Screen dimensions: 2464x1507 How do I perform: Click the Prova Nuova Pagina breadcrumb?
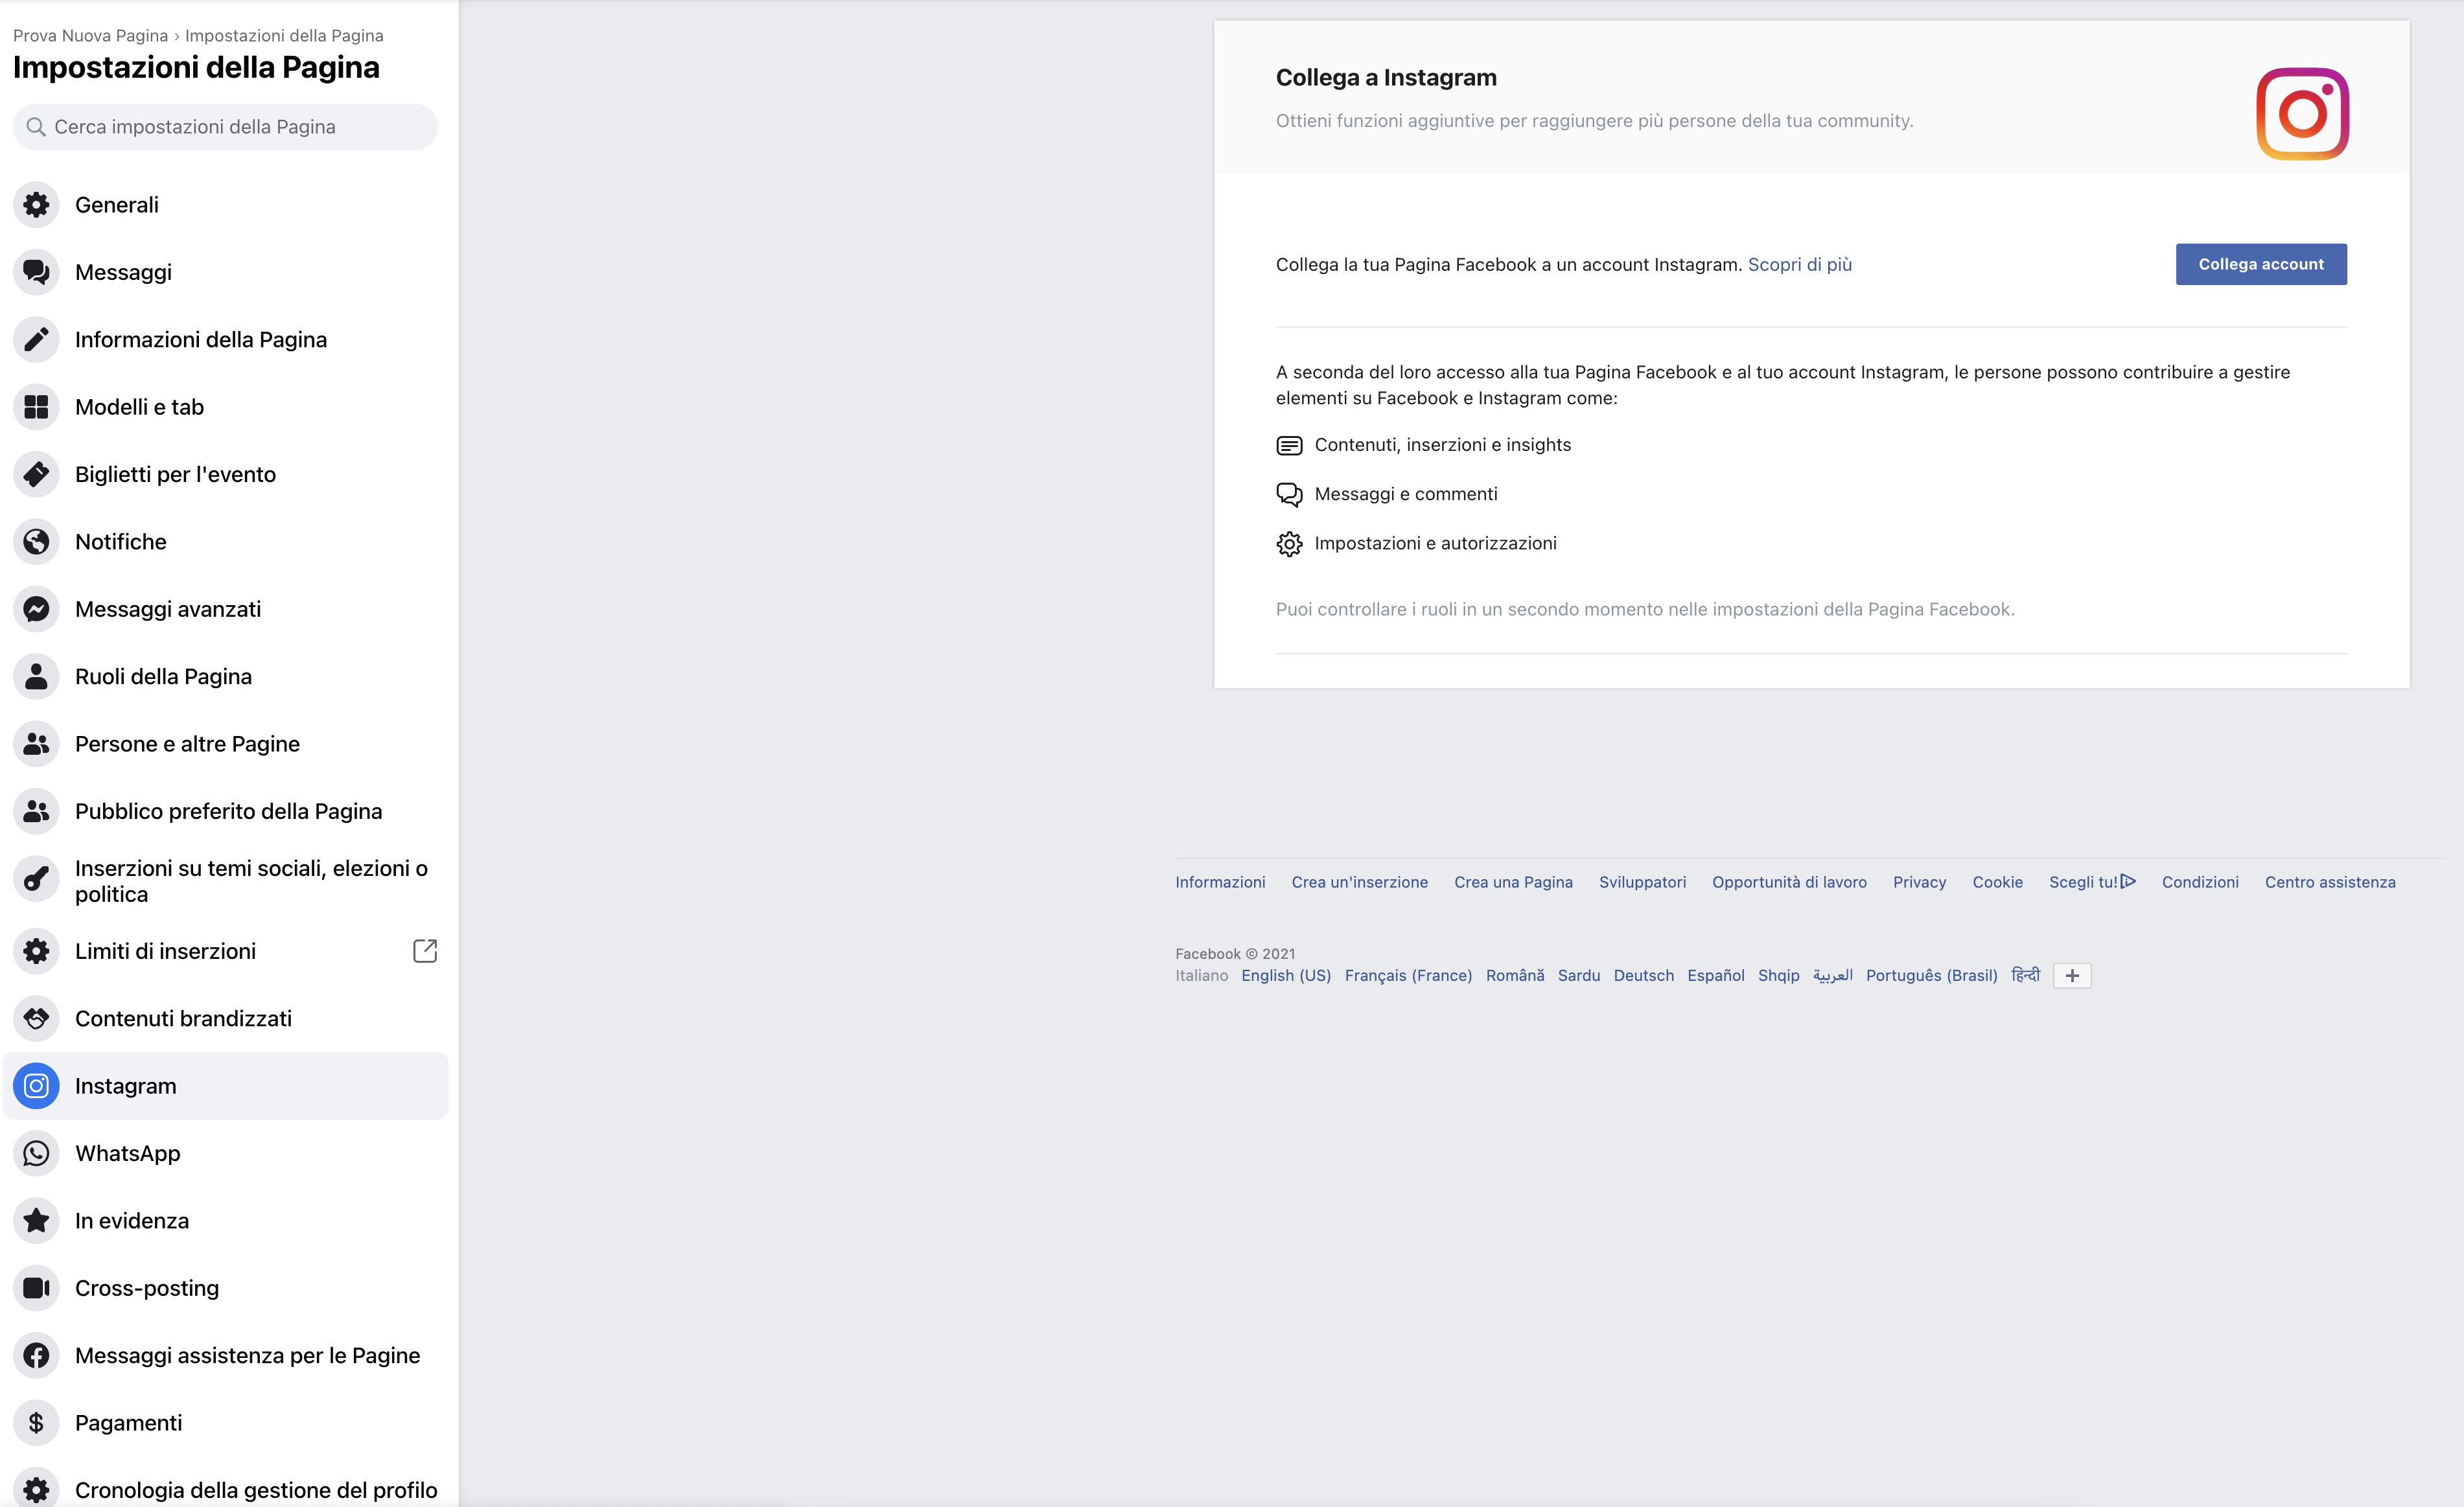[x=90, y=35]
